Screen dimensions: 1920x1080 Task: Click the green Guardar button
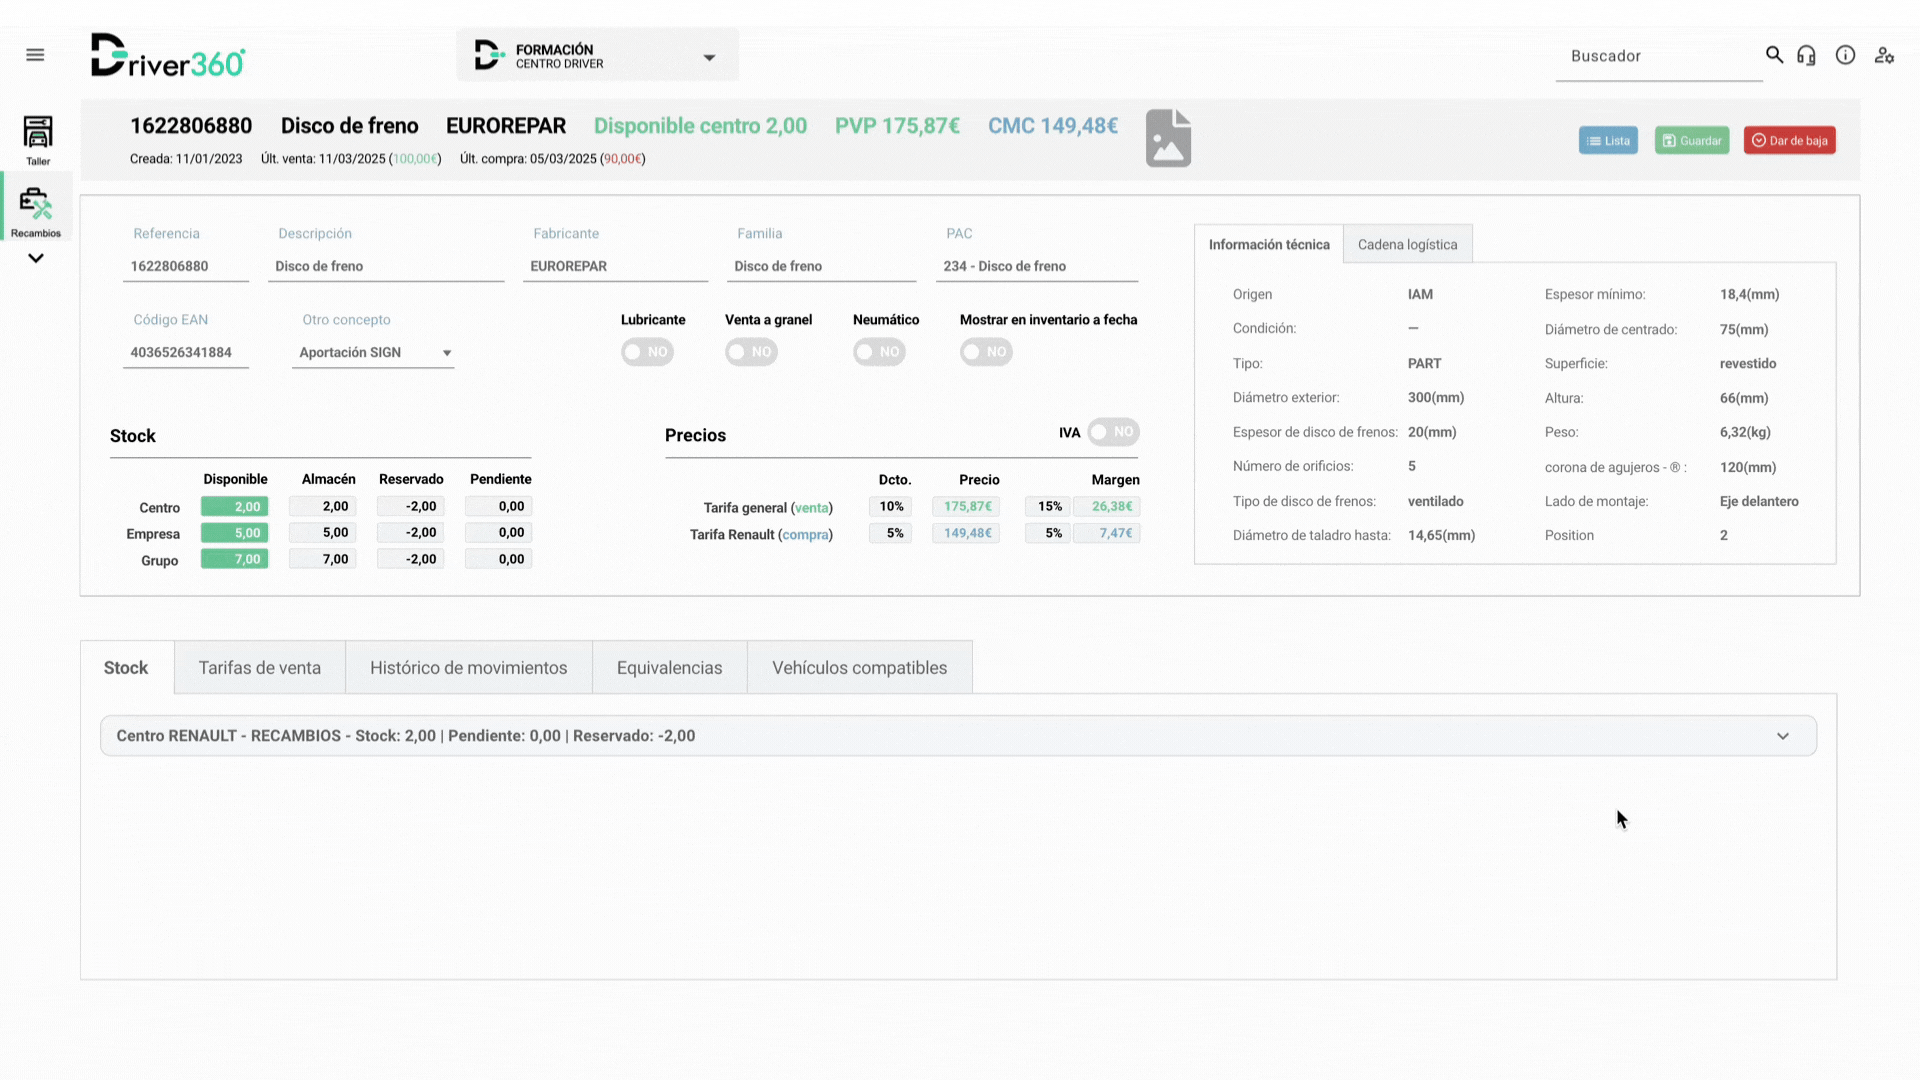[1691, 141]
